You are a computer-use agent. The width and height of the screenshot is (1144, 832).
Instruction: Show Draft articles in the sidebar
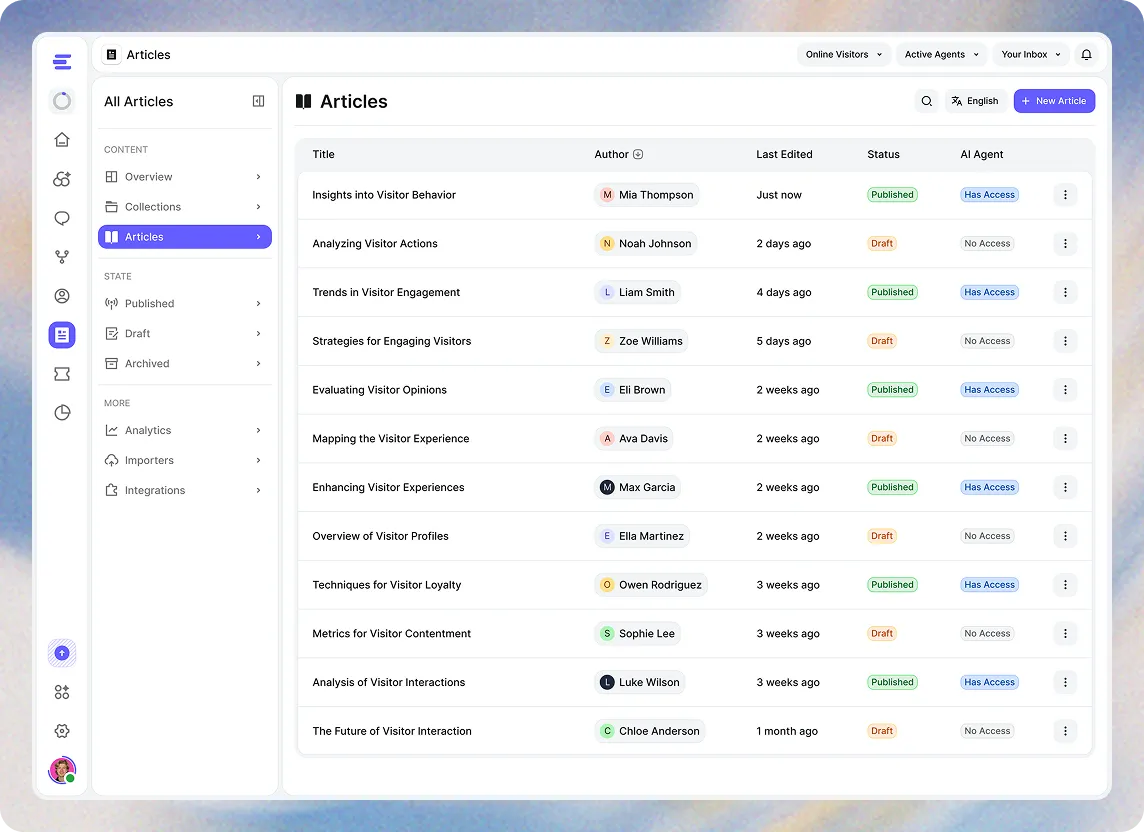click(x=185, y=334)
